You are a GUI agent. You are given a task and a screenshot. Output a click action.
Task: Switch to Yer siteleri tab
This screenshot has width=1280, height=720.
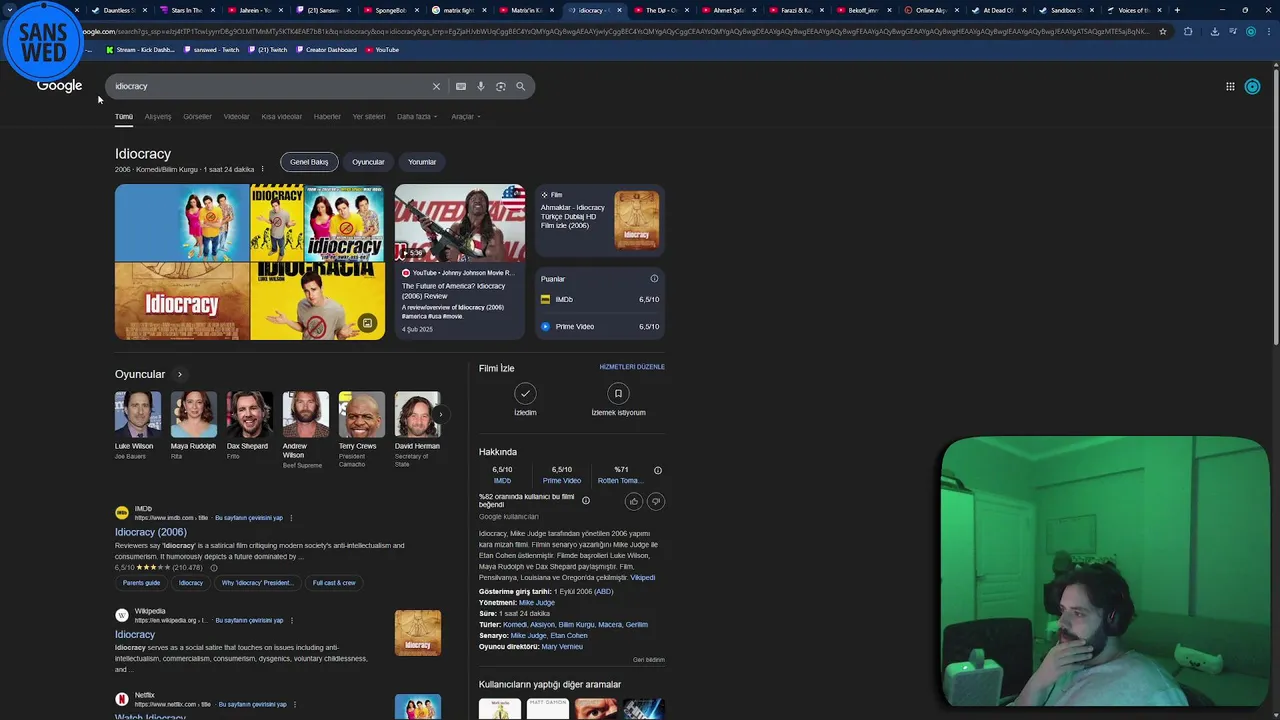coord(369,117)
